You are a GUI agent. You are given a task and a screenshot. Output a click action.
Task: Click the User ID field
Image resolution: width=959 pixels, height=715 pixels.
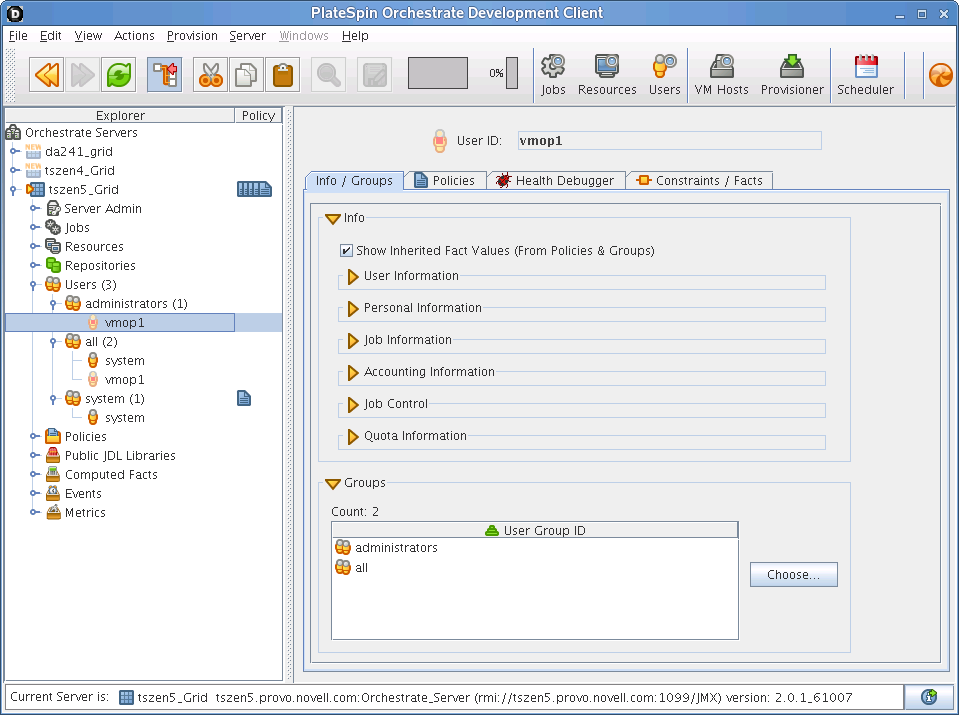(669, 141)
